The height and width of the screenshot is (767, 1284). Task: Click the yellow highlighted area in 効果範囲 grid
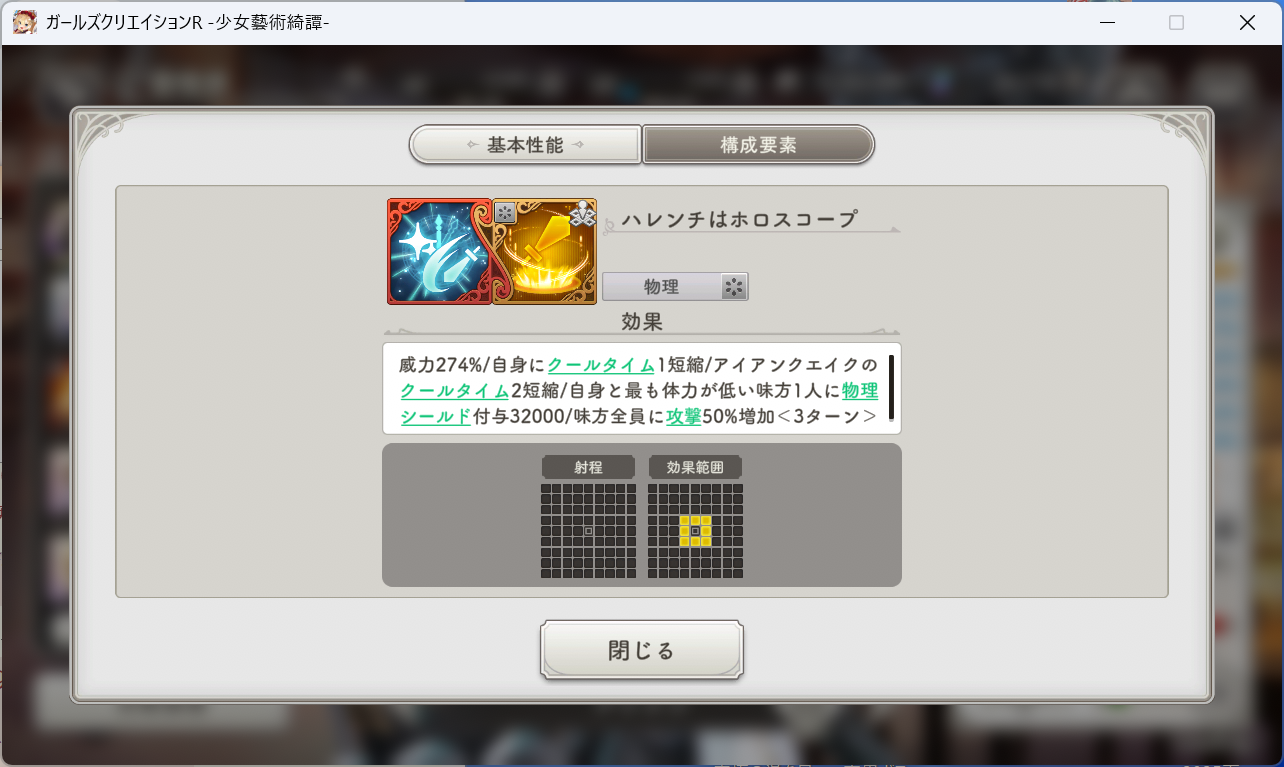coord(695,531)
